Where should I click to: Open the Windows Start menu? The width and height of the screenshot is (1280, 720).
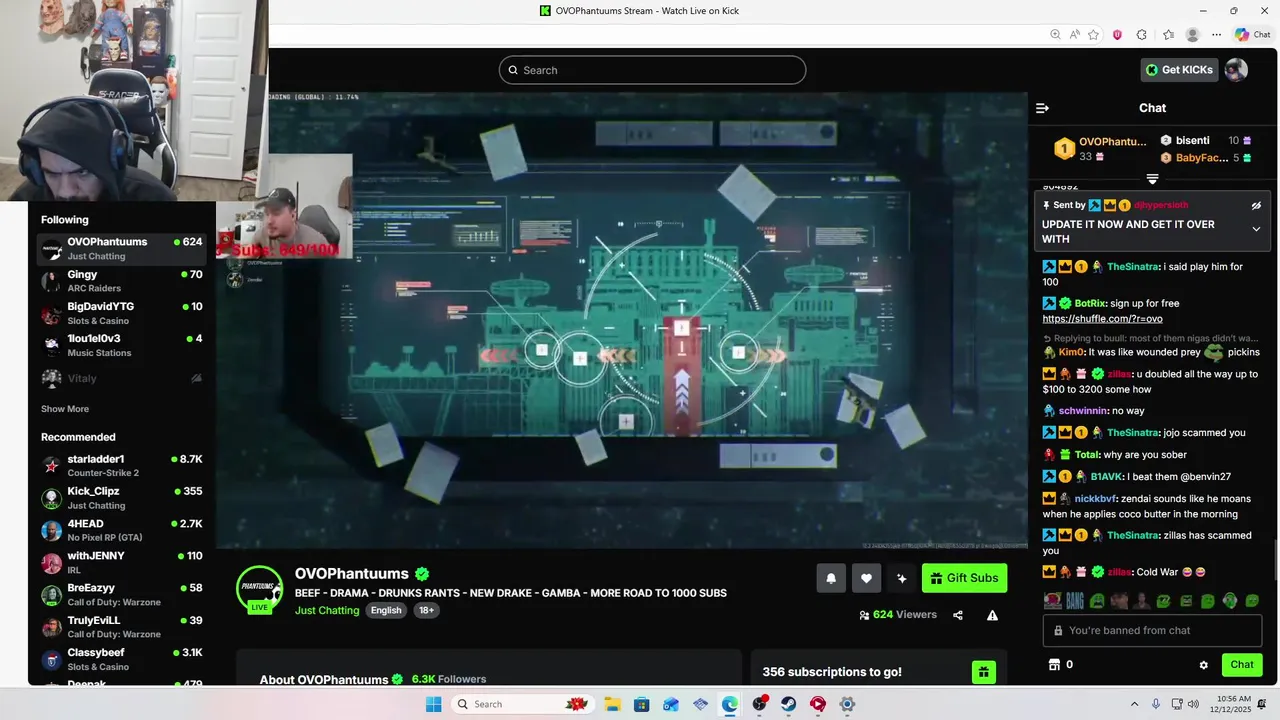pos(433,704)
